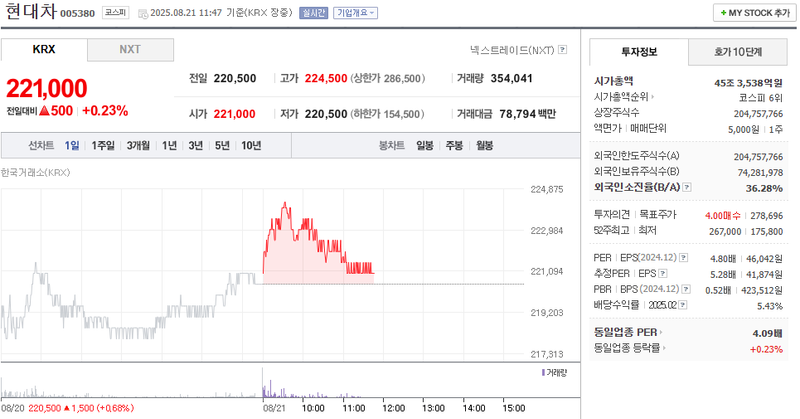Viewport: 800px width, 419px height.
Task: Click the 전일 value 220,500
Action: (x=235, y=79)
